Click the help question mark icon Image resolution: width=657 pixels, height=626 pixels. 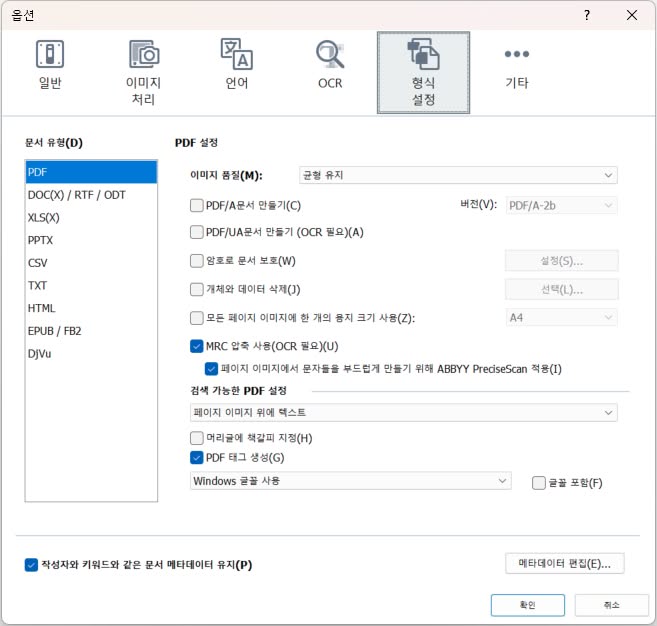coord(587,16)
